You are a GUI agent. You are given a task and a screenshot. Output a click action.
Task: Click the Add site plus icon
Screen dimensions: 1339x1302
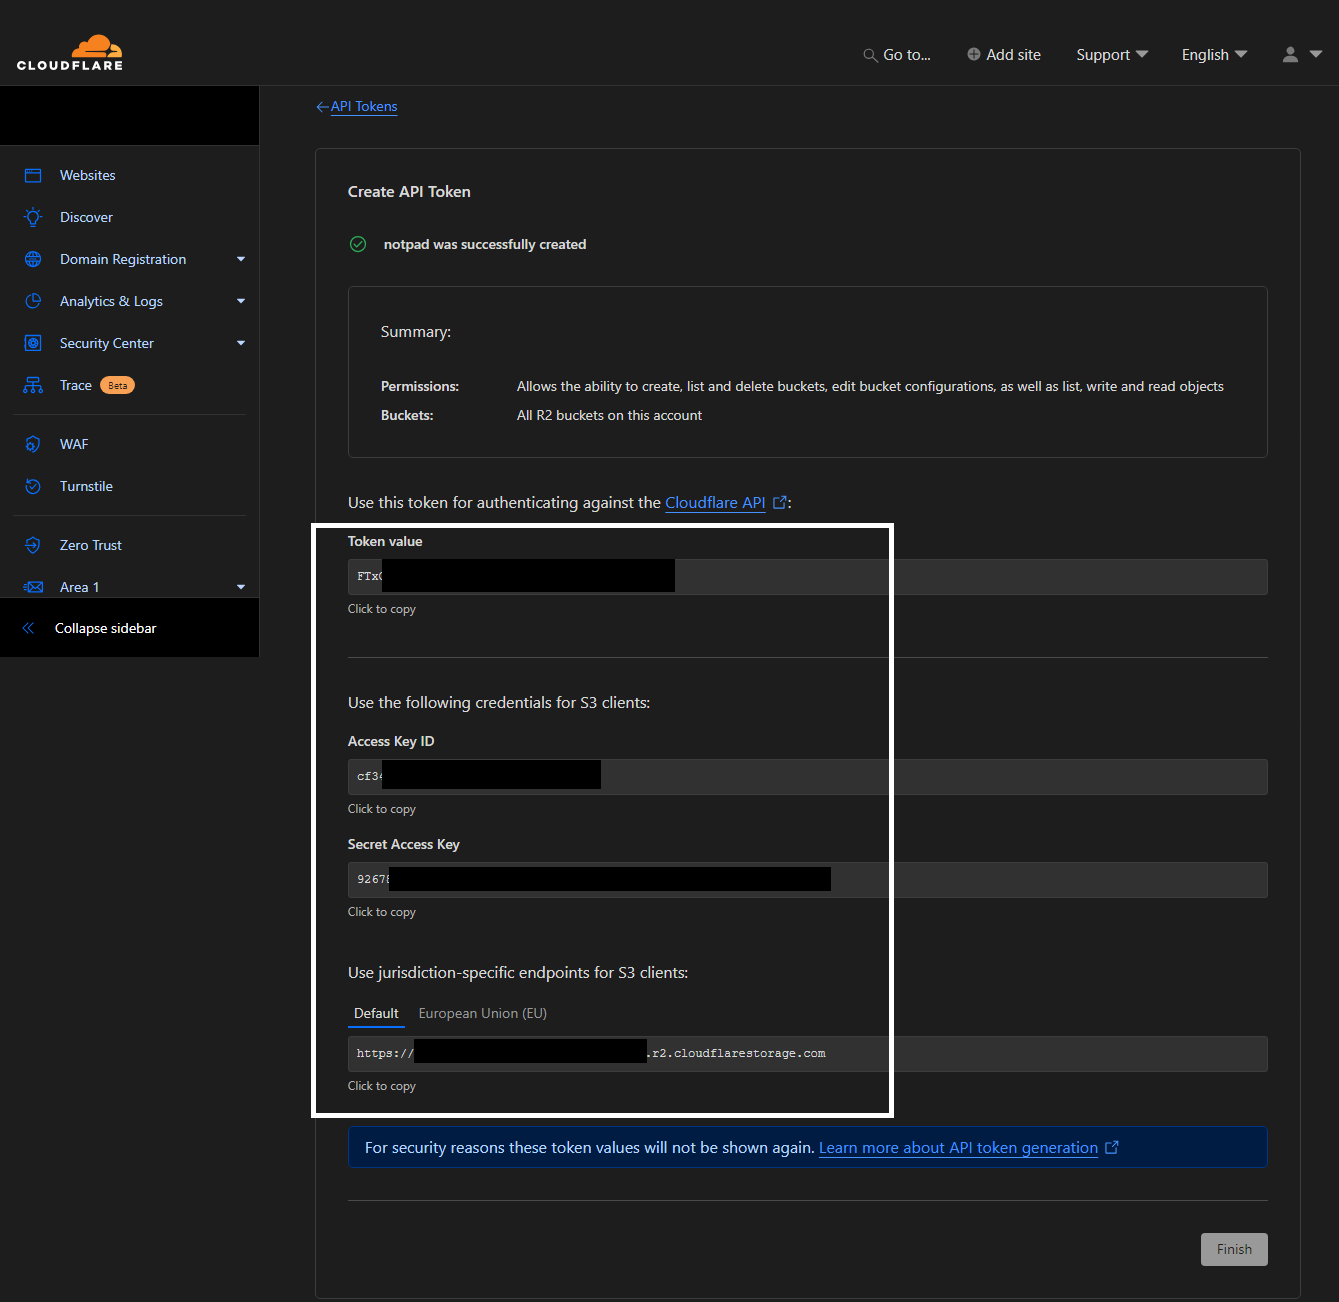[x=971, y=54]
